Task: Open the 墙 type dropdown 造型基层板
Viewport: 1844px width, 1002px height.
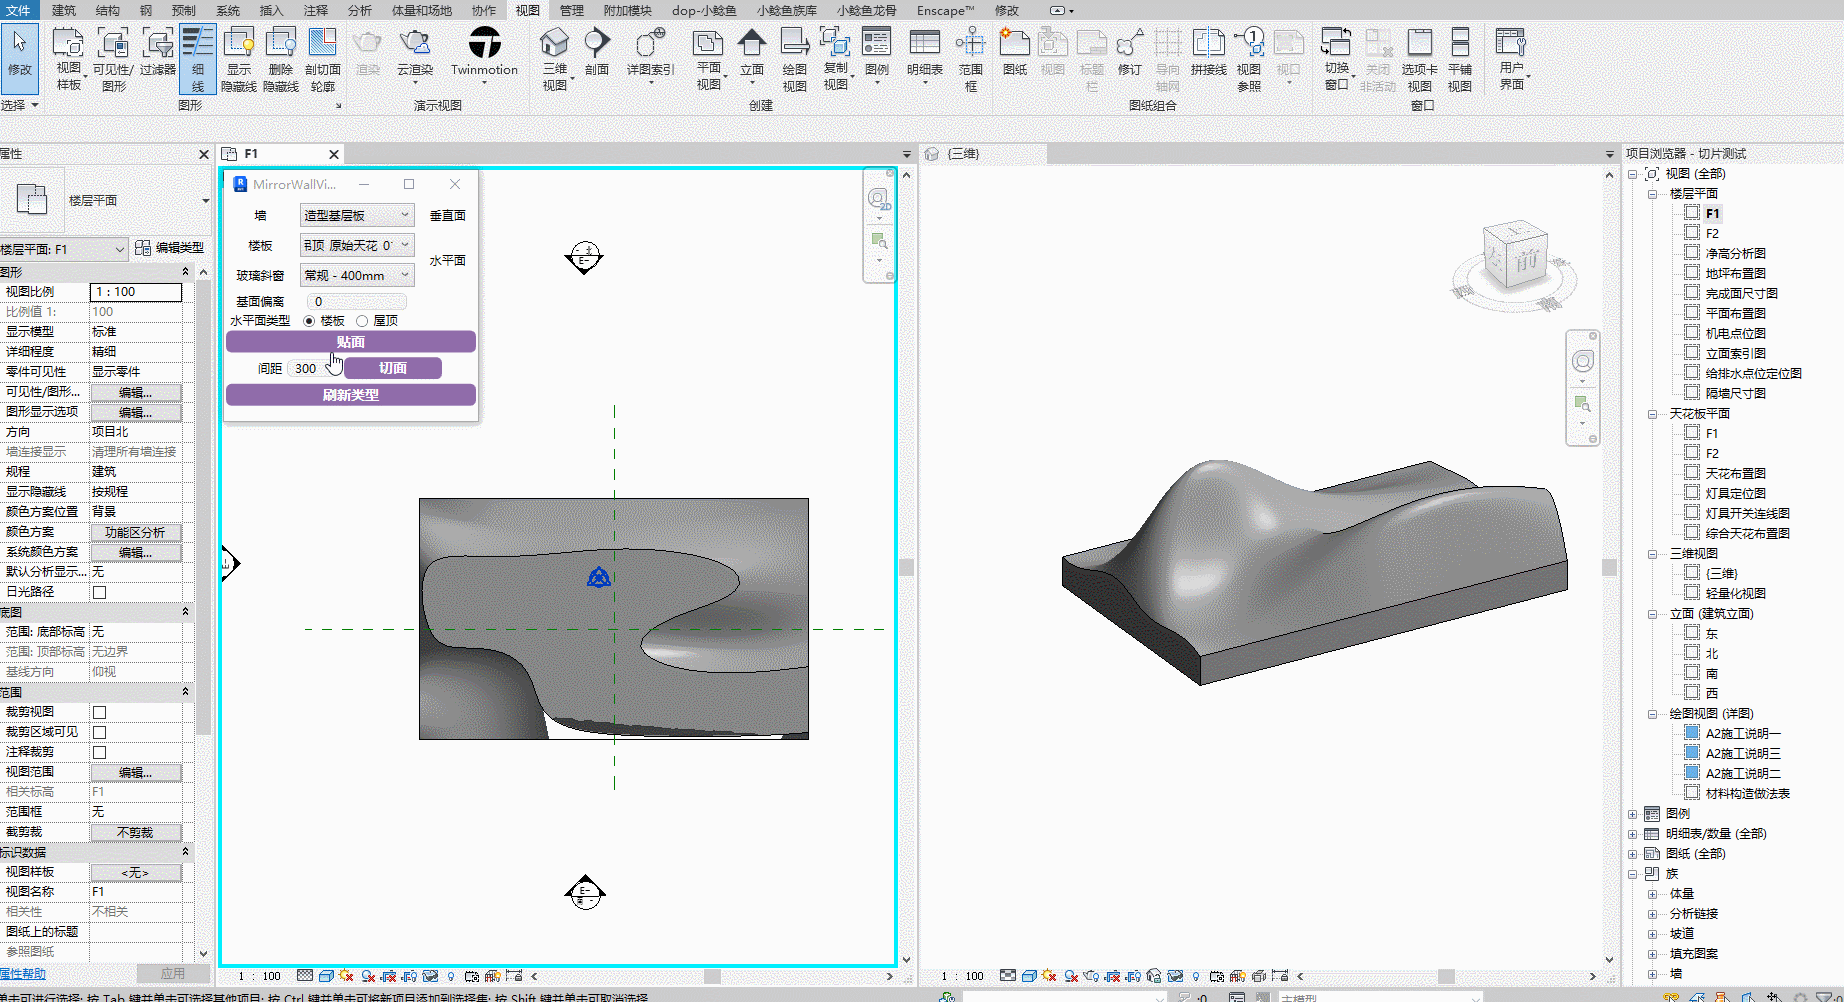Action: pos(357,215)
